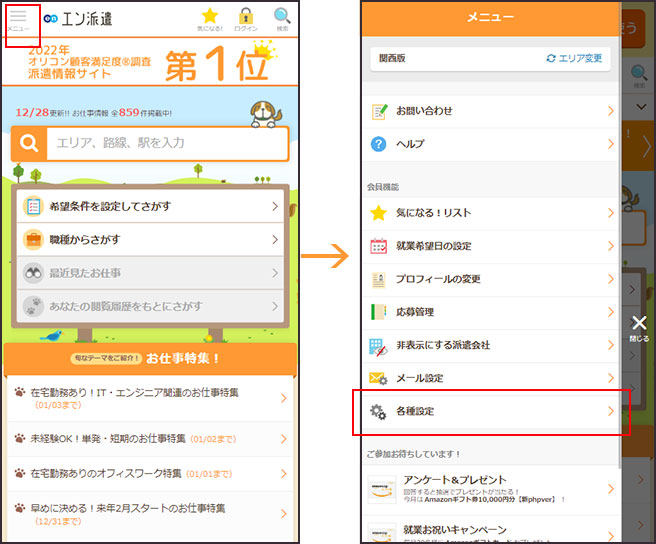Click the paw icon beside あなたの閲覧履歴

pyautogui.click(x=33, y=306)
